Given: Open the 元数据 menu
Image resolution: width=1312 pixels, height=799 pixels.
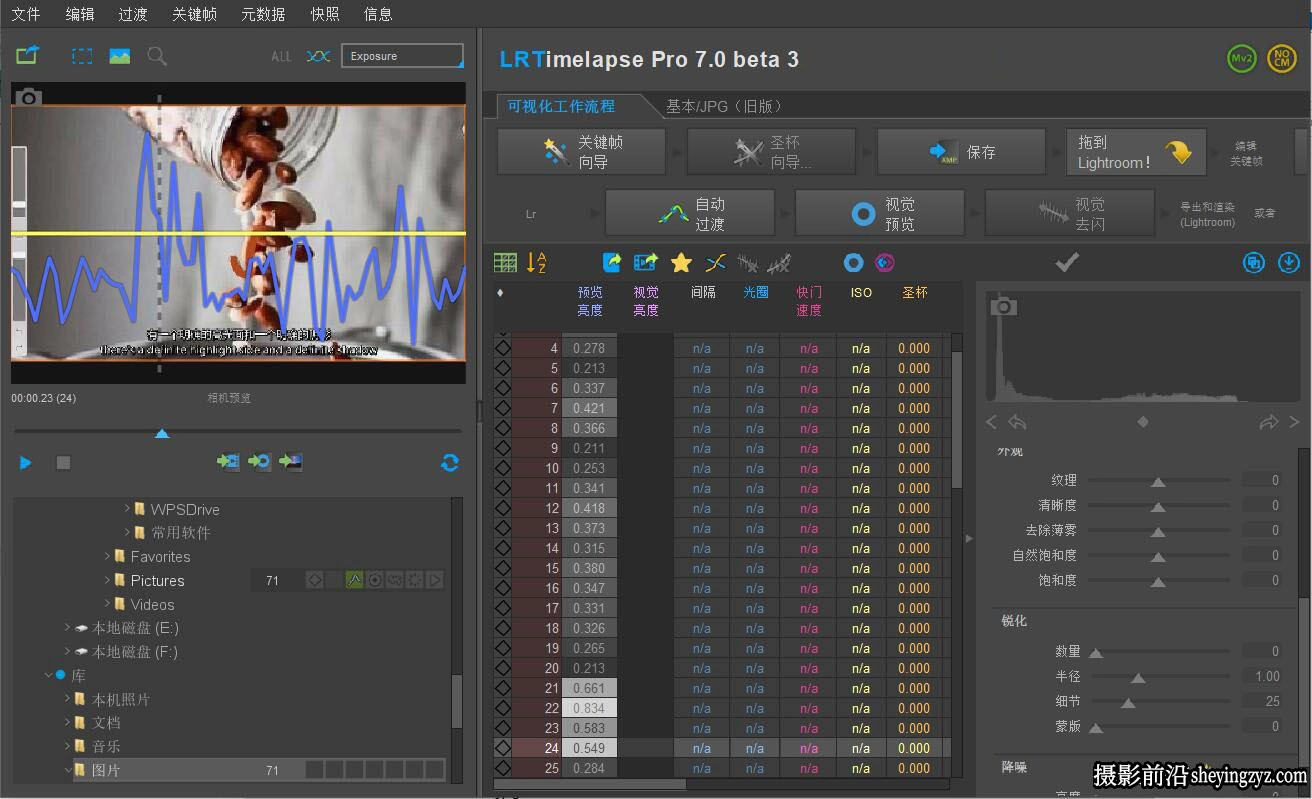Looking at the screenshot, I should pos(263,14).
